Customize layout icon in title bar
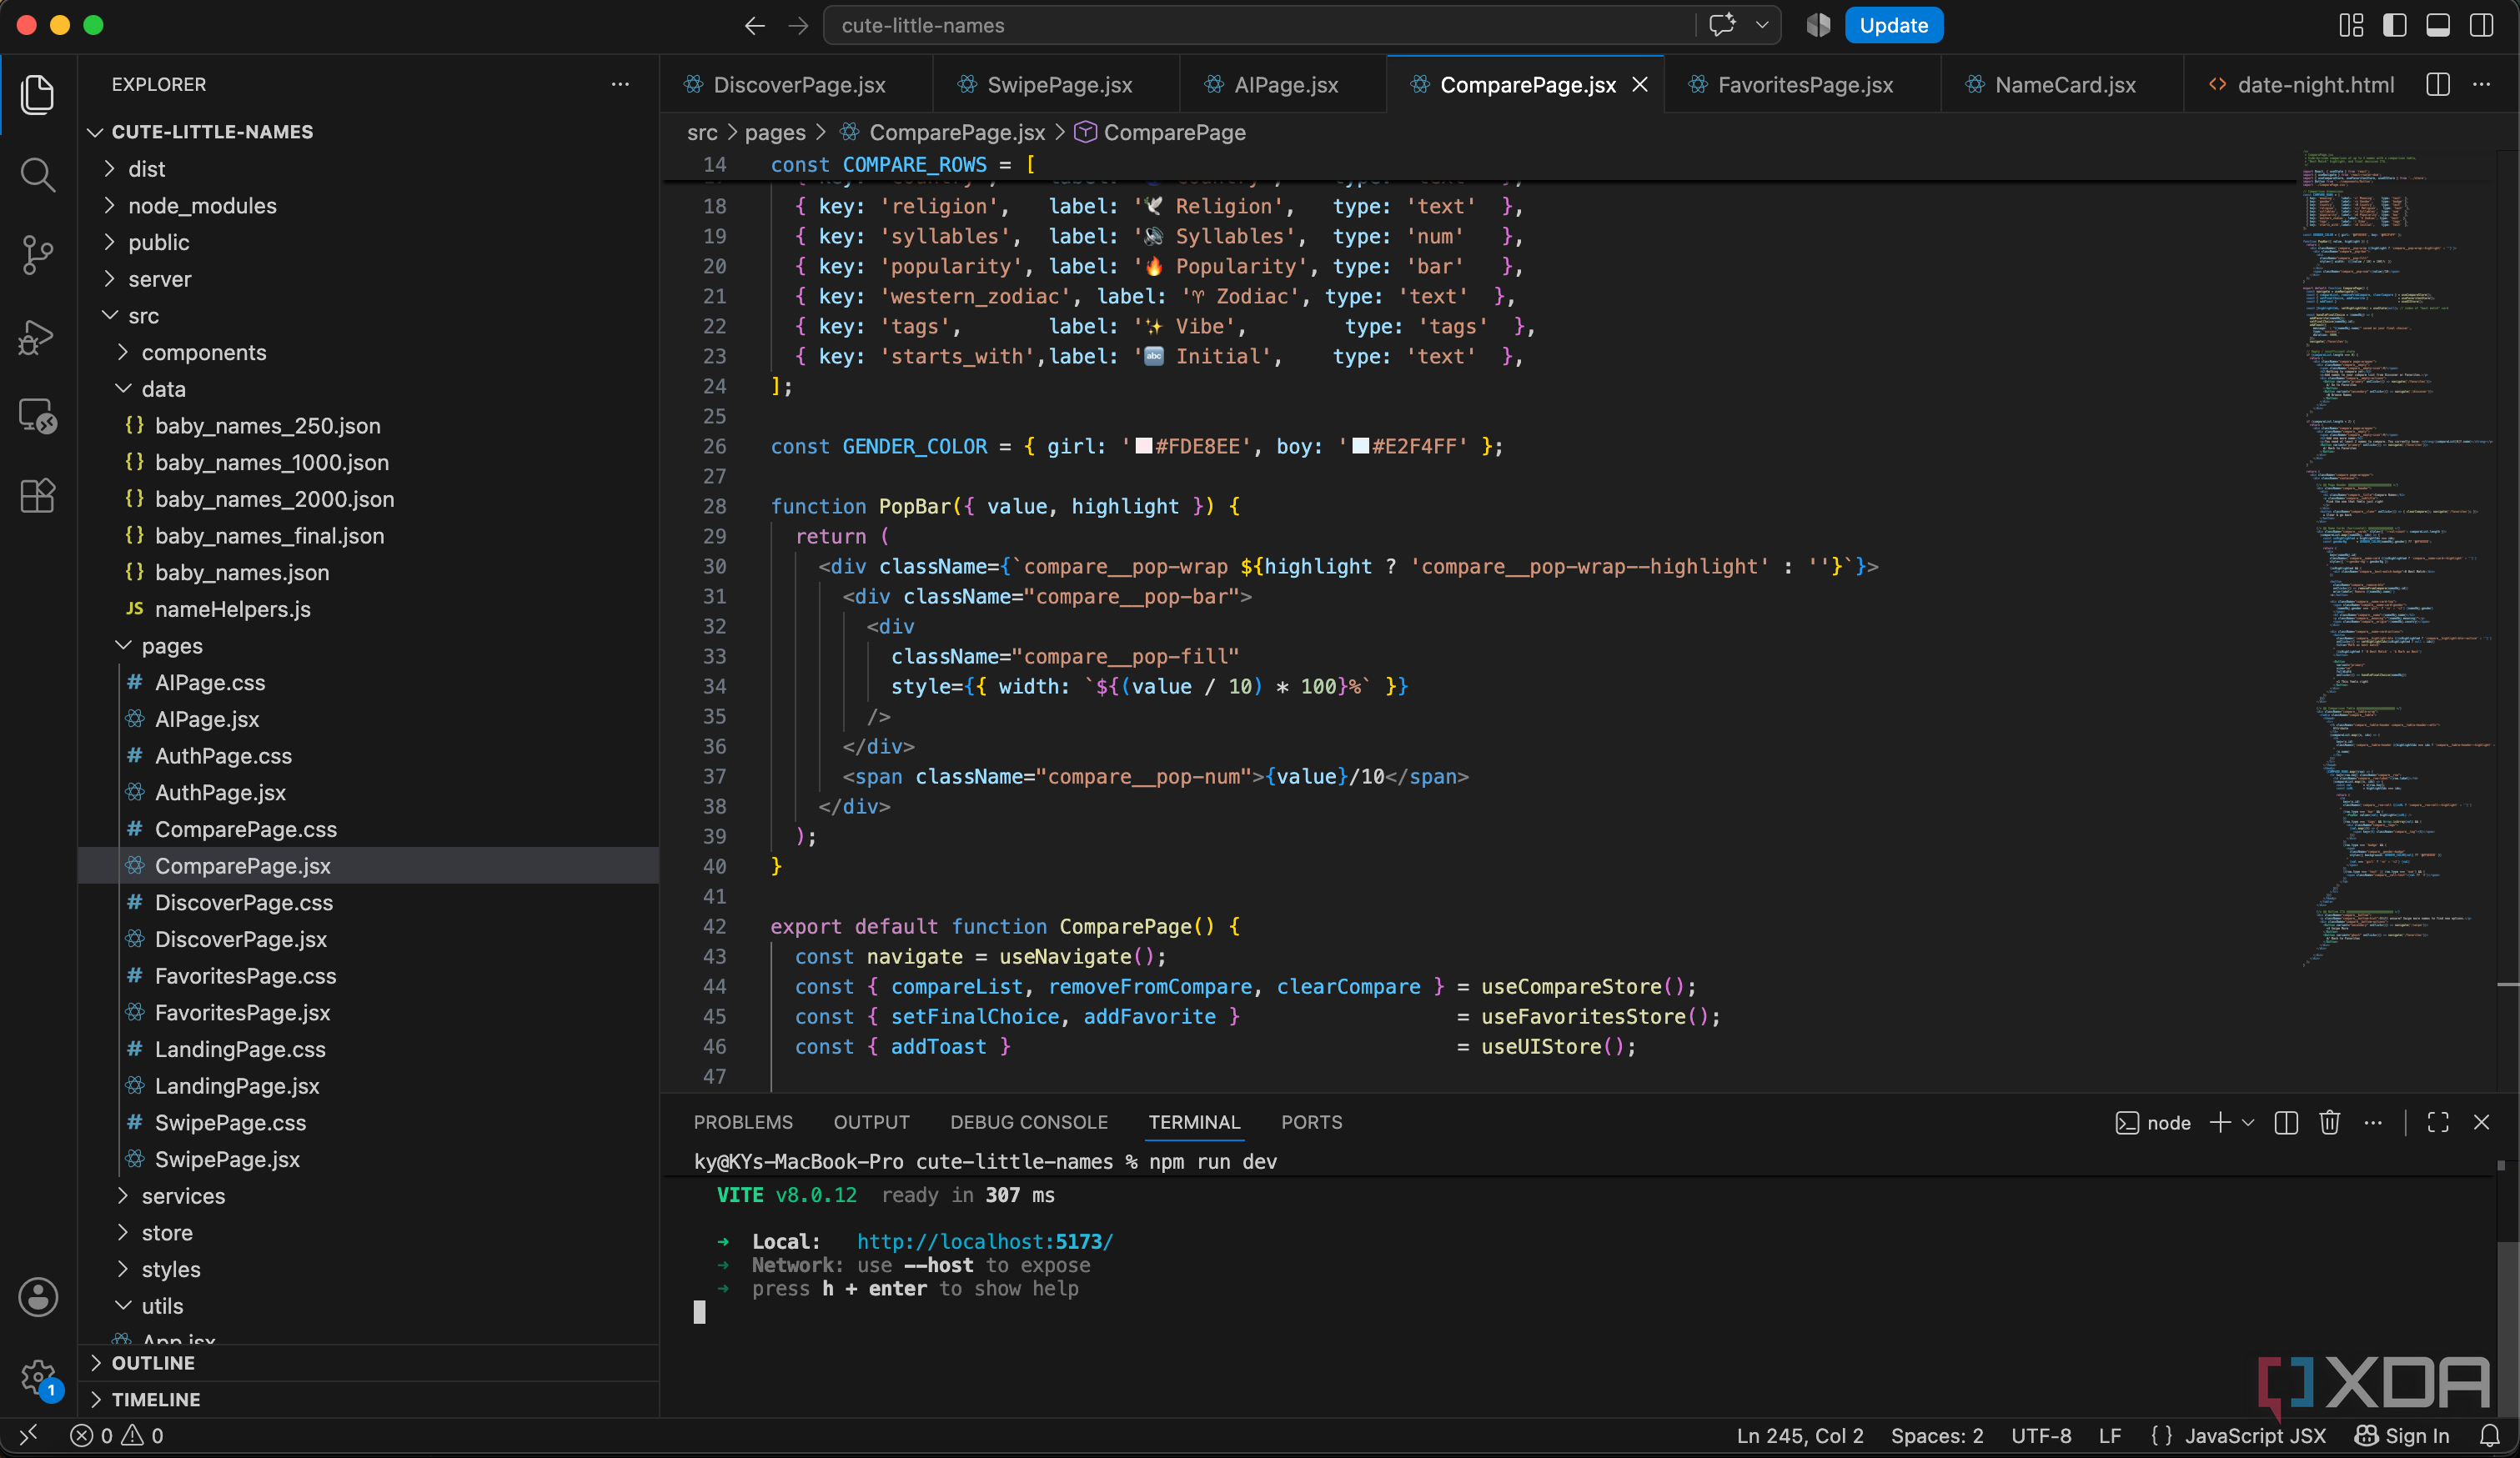The image size is (2520, 1458). pos(2351,25)
